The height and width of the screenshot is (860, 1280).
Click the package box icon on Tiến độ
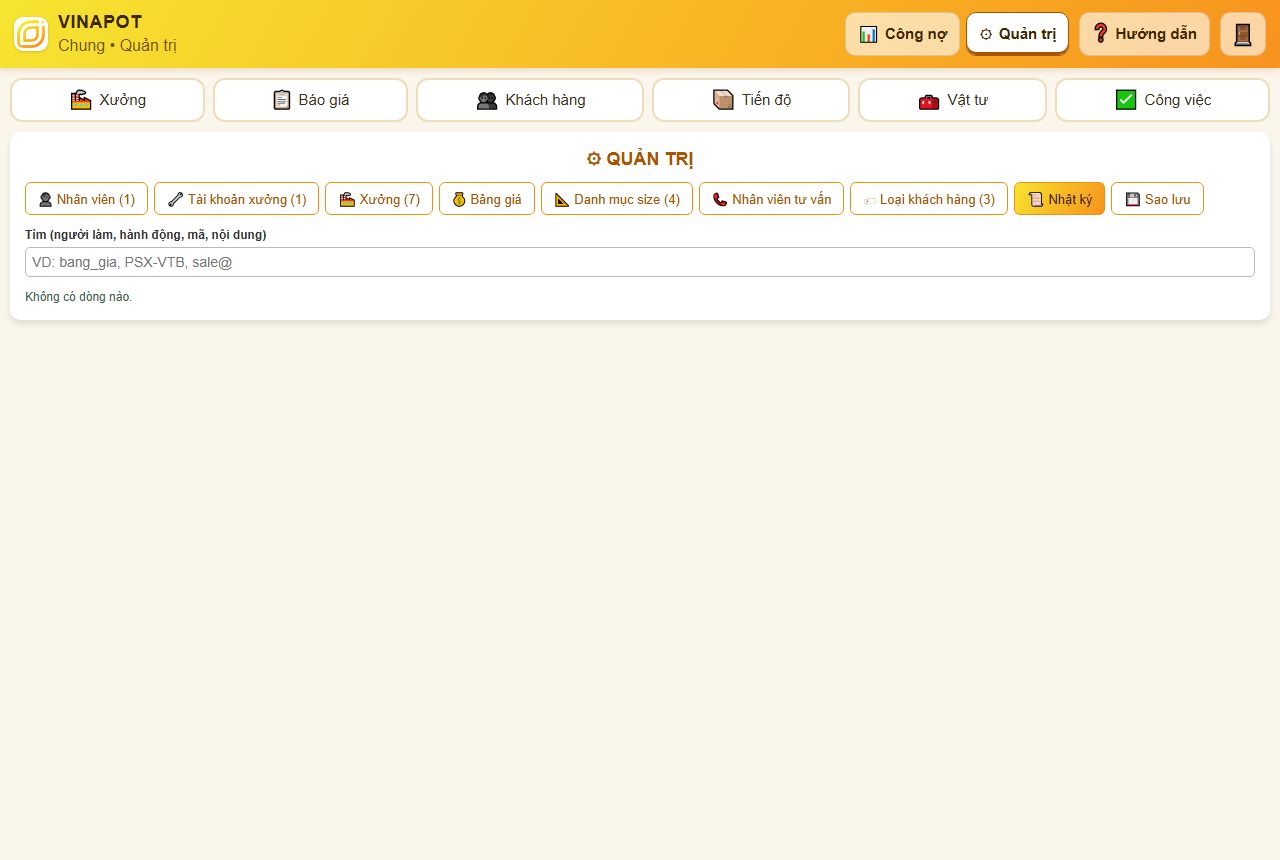[x=723, y=100]
